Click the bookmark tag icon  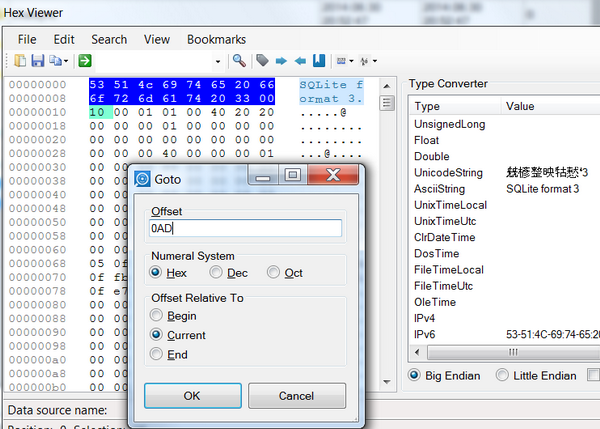tap(262, 61)
